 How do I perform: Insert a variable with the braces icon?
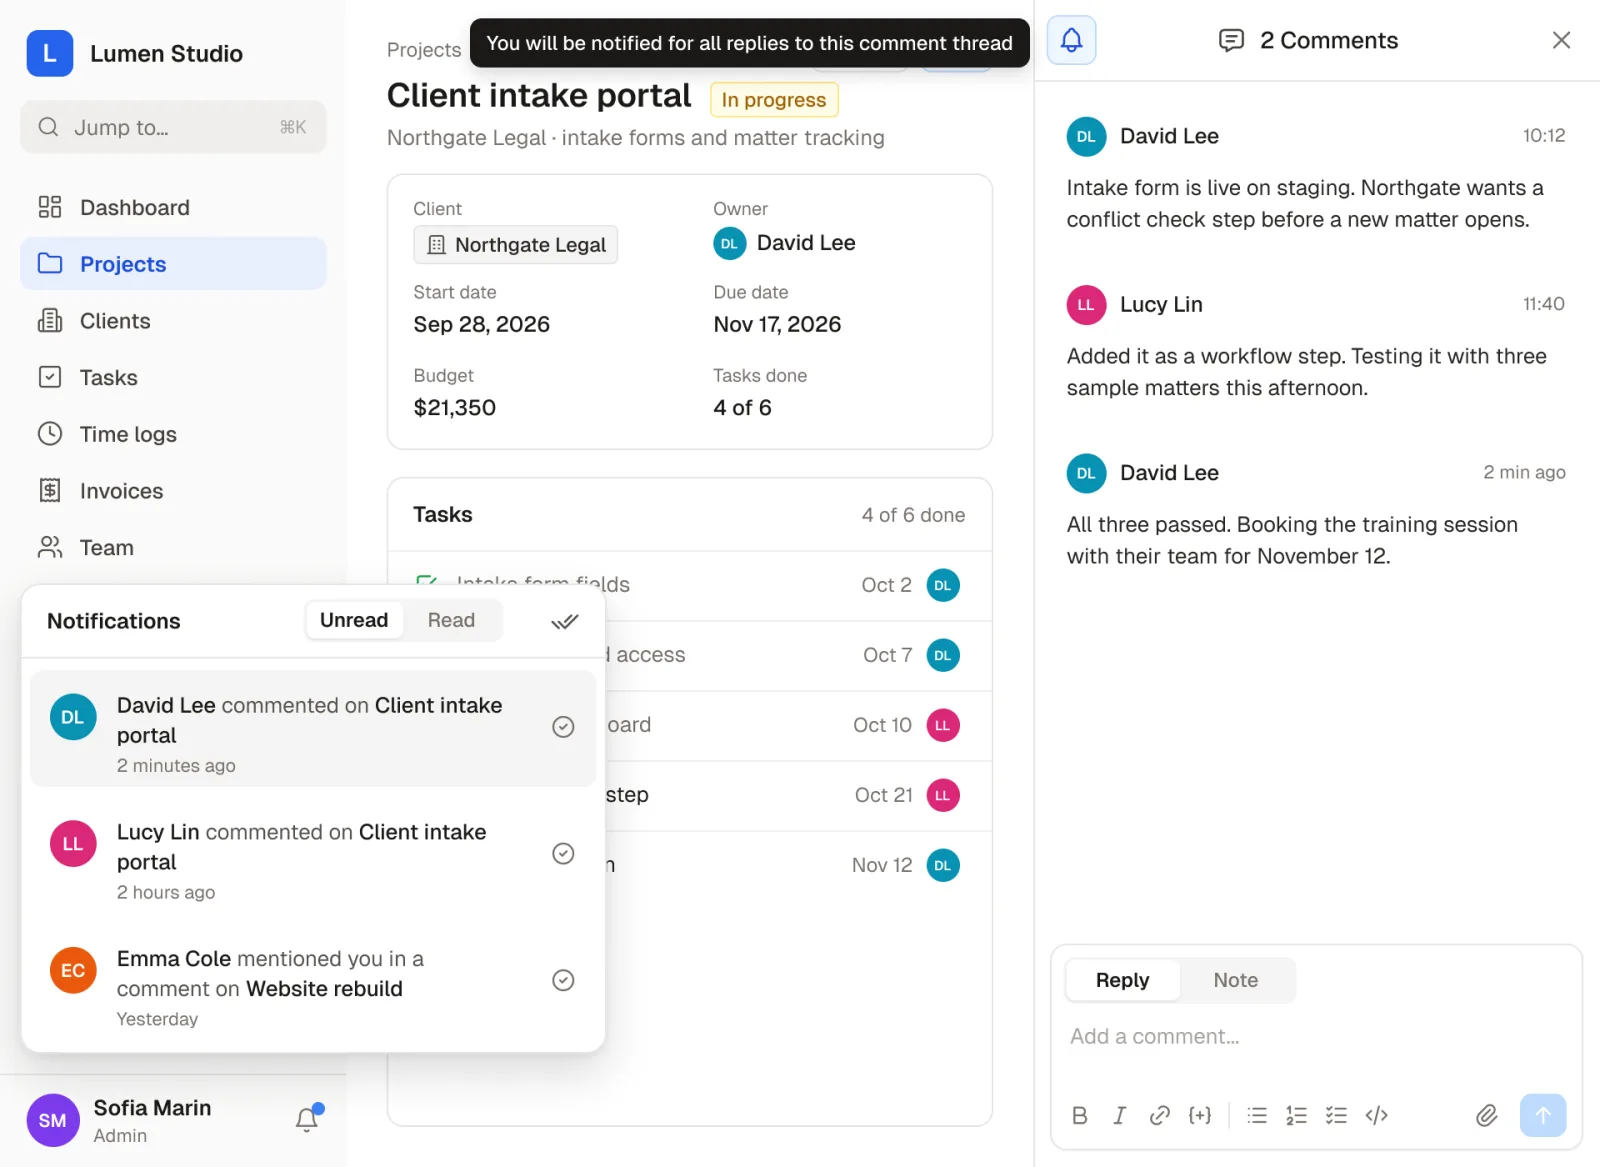[1200, 1115]
